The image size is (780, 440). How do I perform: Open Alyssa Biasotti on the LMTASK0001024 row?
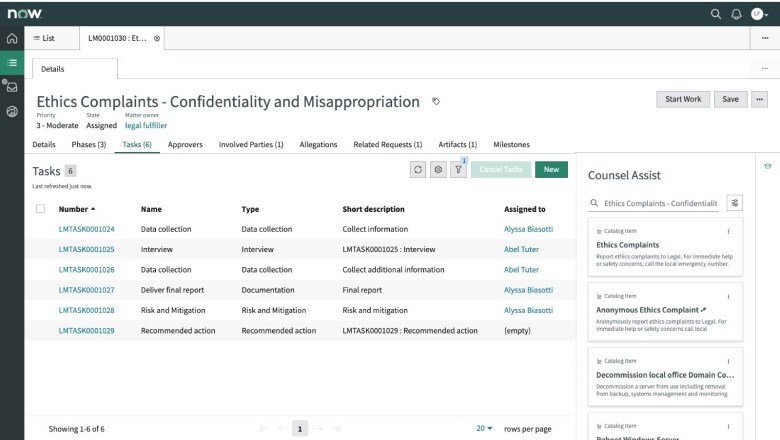click(528, 229)
